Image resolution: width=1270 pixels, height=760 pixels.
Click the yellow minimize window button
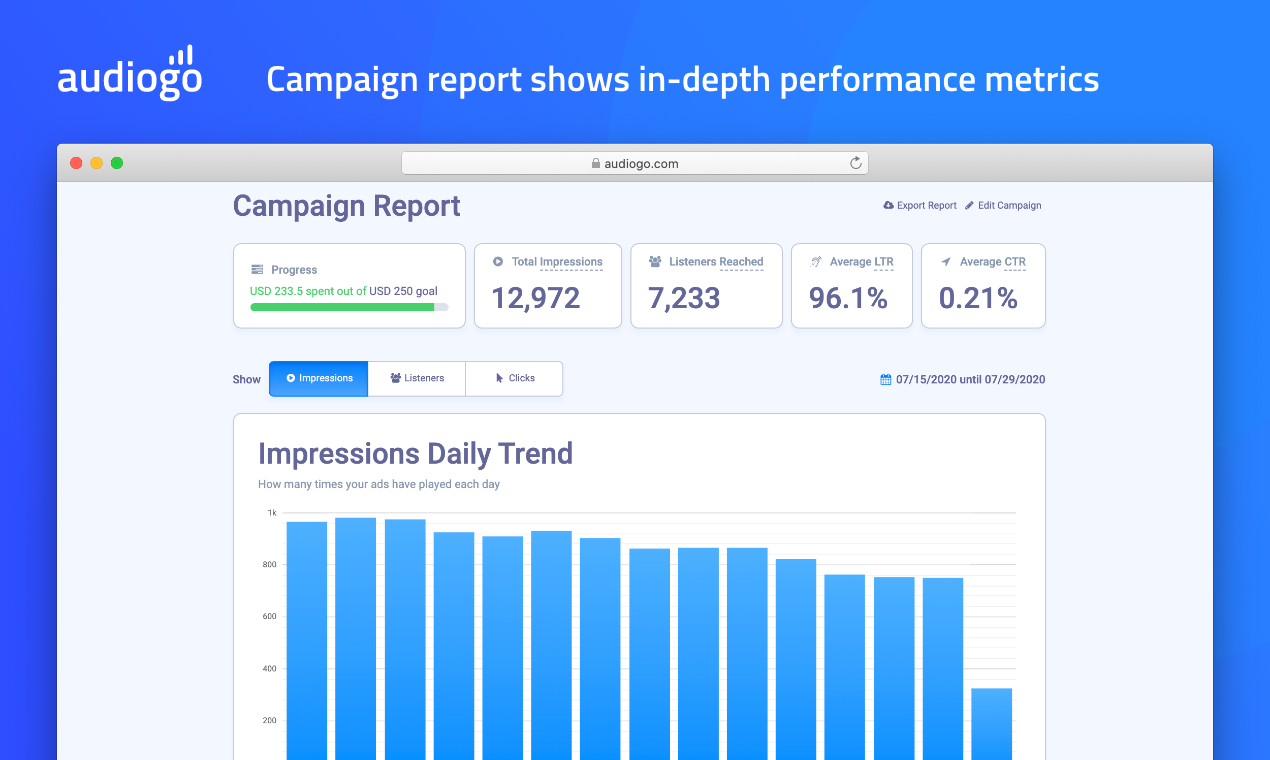[96, 163]
